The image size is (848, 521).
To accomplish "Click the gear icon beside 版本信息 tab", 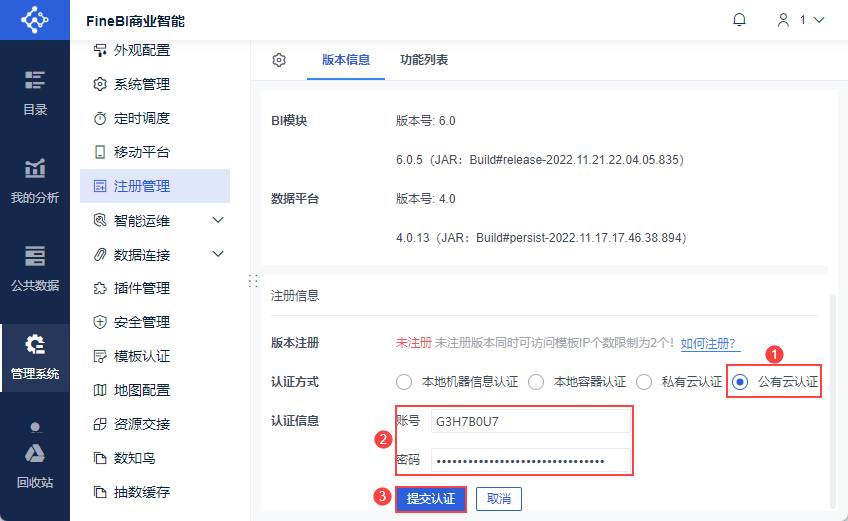I will (279, 60).
